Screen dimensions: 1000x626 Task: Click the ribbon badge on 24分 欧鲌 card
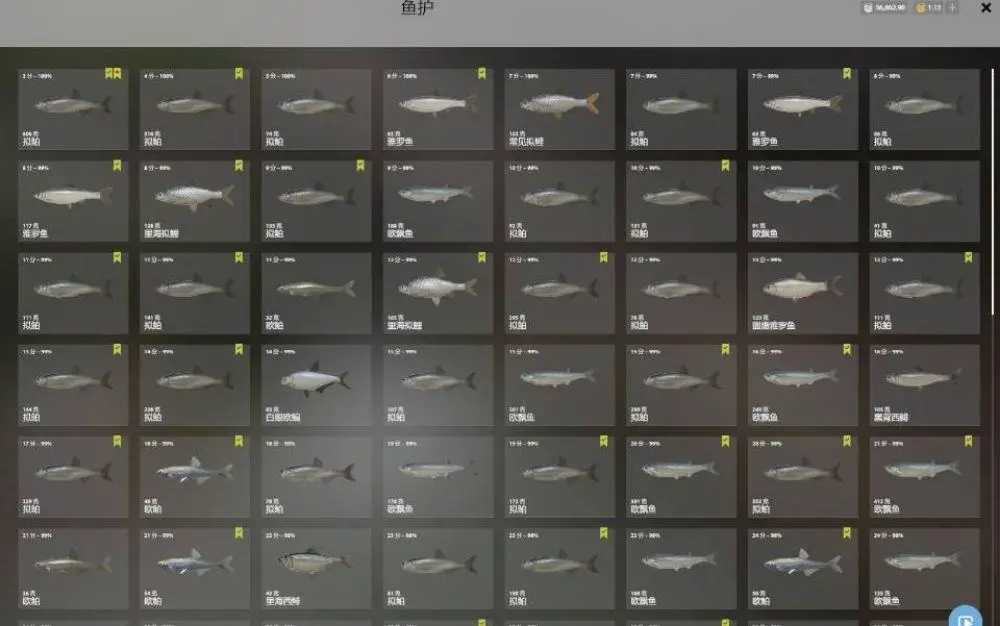[847, 533]
